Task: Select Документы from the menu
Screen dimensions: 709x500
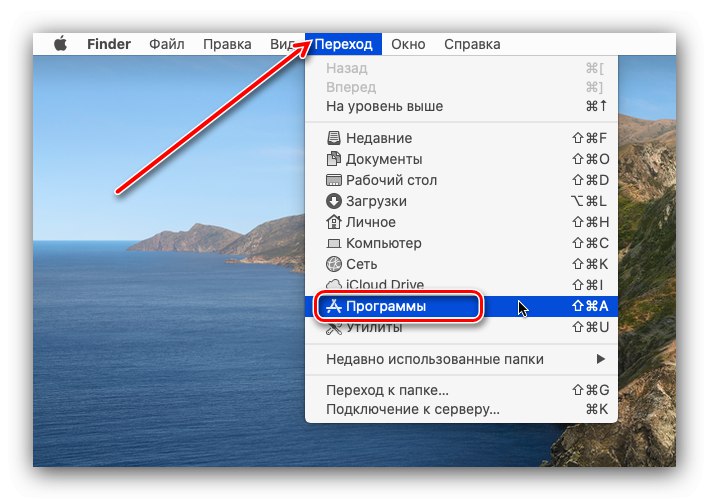Action: pyautogui.click(x=461, y=159)
